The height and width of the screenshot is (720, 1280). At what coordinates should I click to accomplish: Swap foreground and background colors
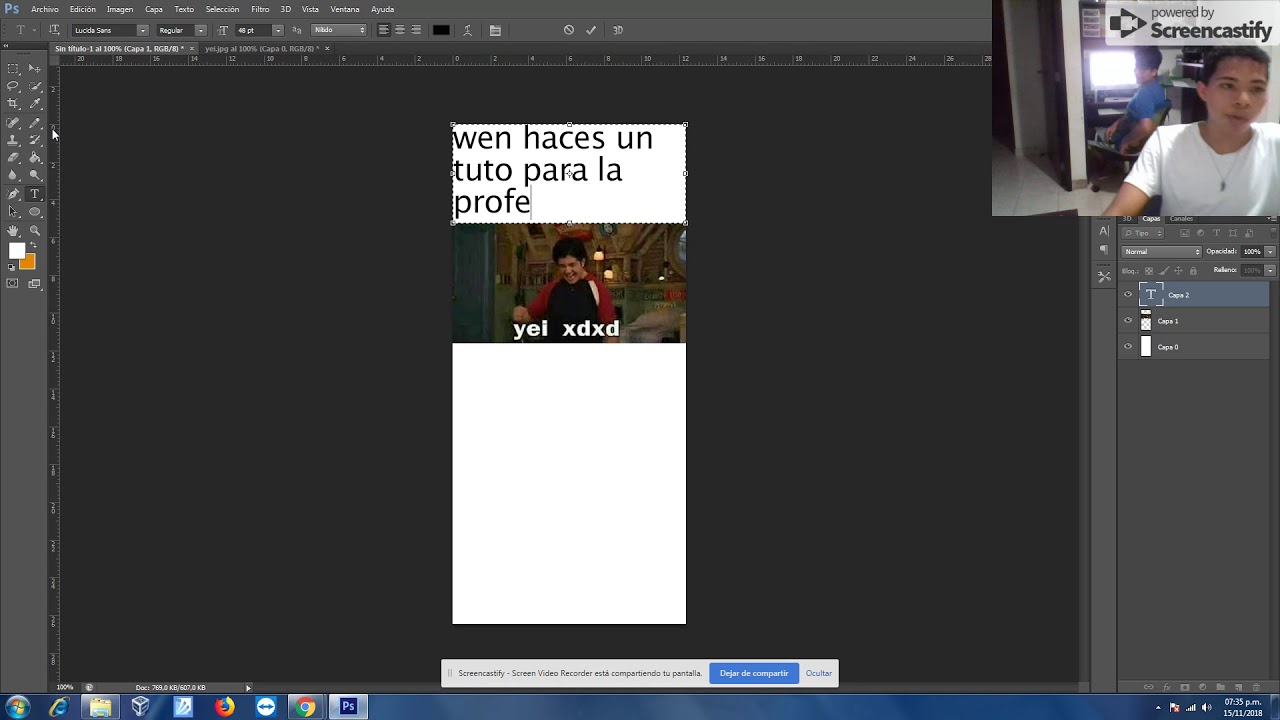pyautogui.click(x=34, y=245)
